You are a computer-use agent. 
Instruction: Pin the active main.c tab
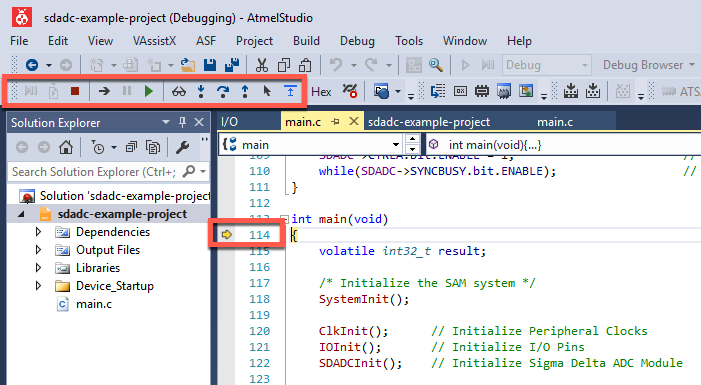[335, 122]
